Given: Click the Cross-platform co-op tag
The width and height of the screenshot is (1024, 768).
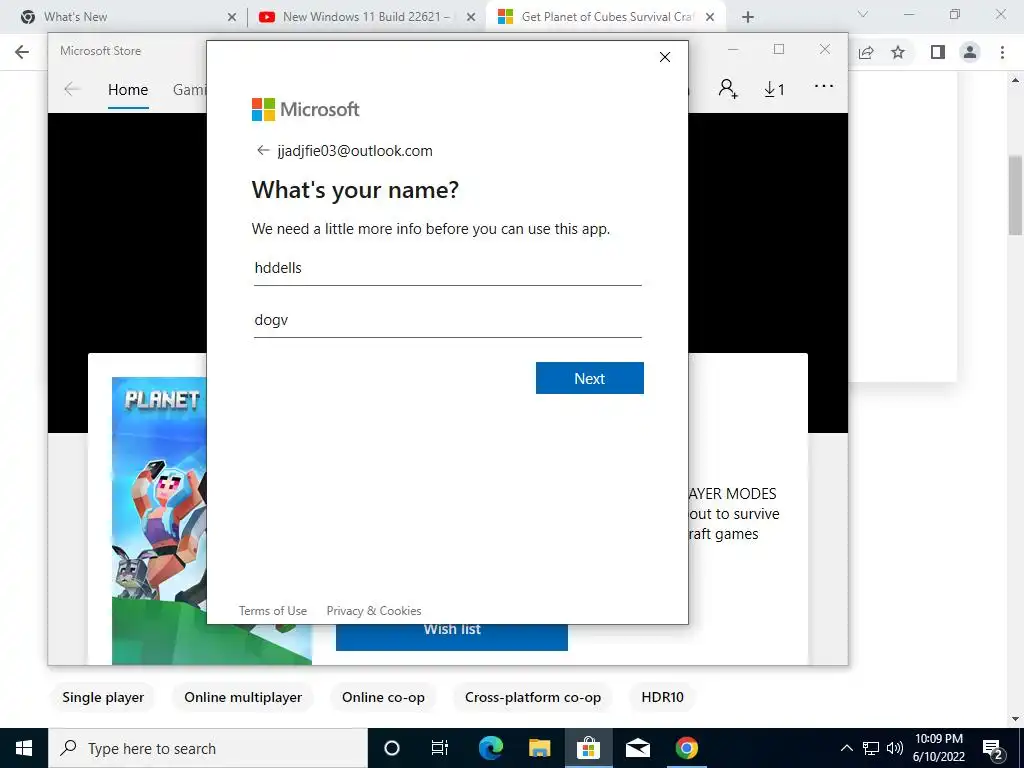Looking at the screenshot, I should [x=533, y=697].
